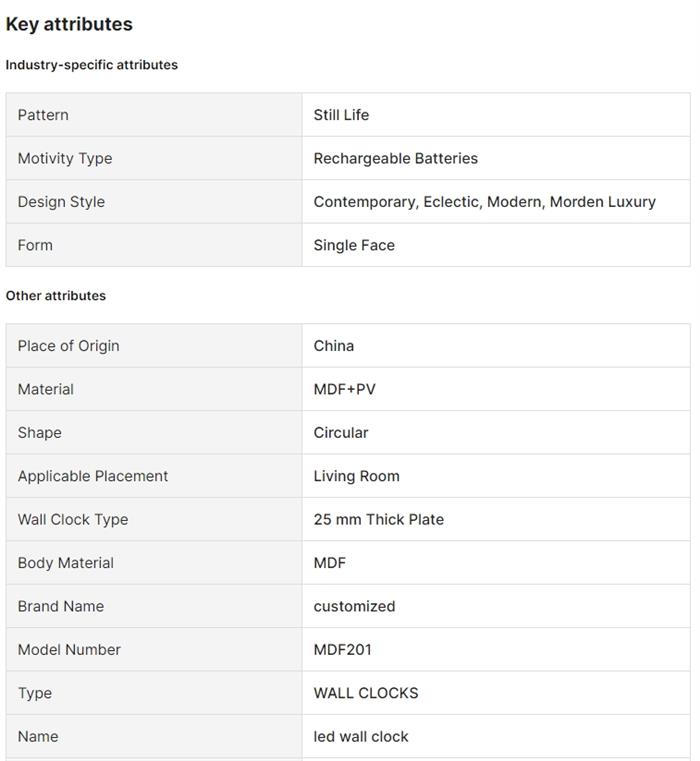Click the Place of Origin label
700x761 pixels.
click(x=68, y=346)
